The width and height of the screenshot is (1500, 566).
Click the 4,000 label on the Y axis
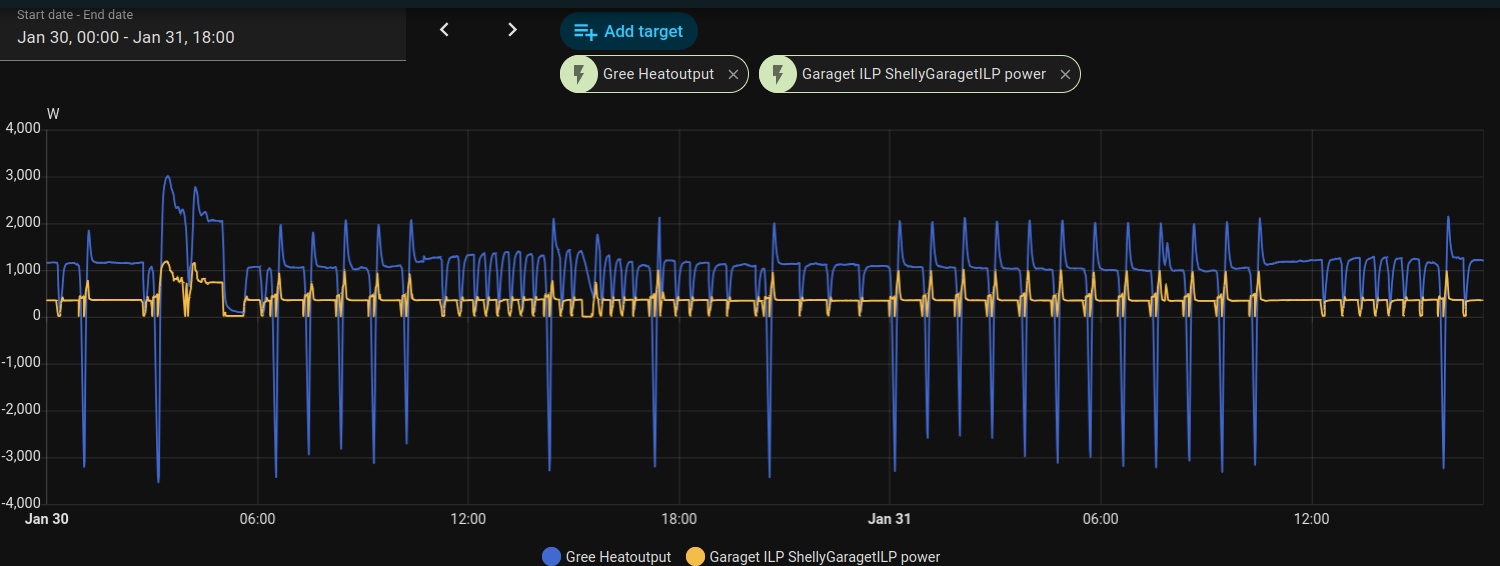(23, 129)
